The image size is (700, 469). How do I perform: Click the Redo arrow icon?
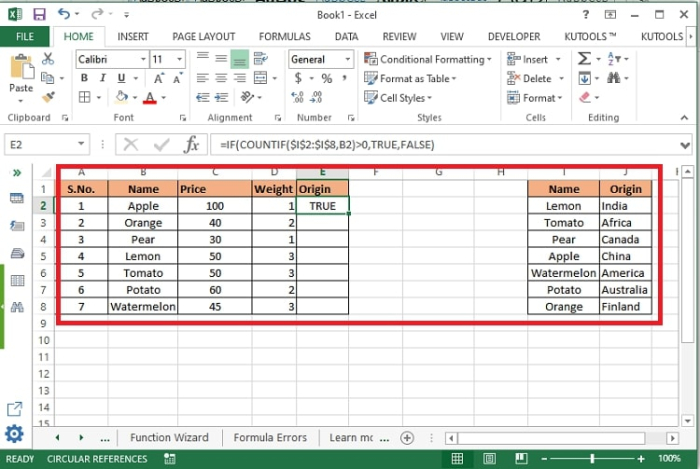coord(97,14)
